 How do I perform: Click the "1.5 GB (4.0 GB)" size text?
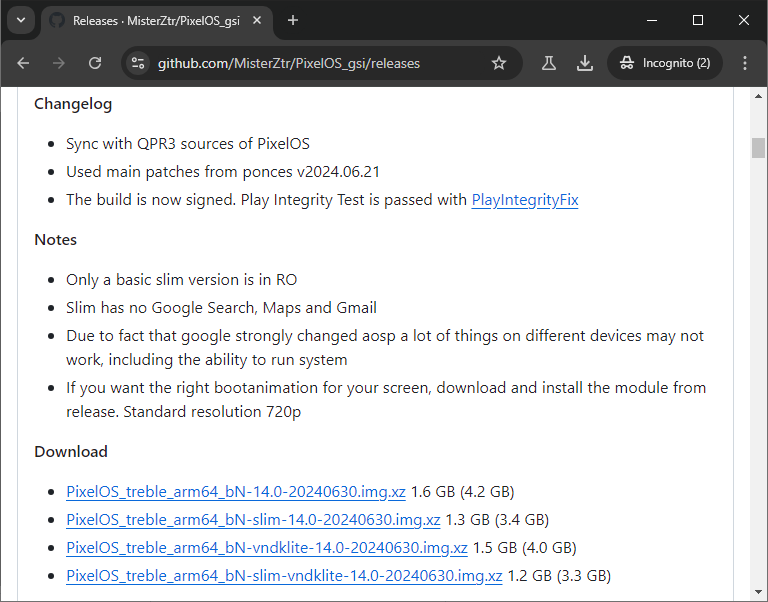click(525, 548)
